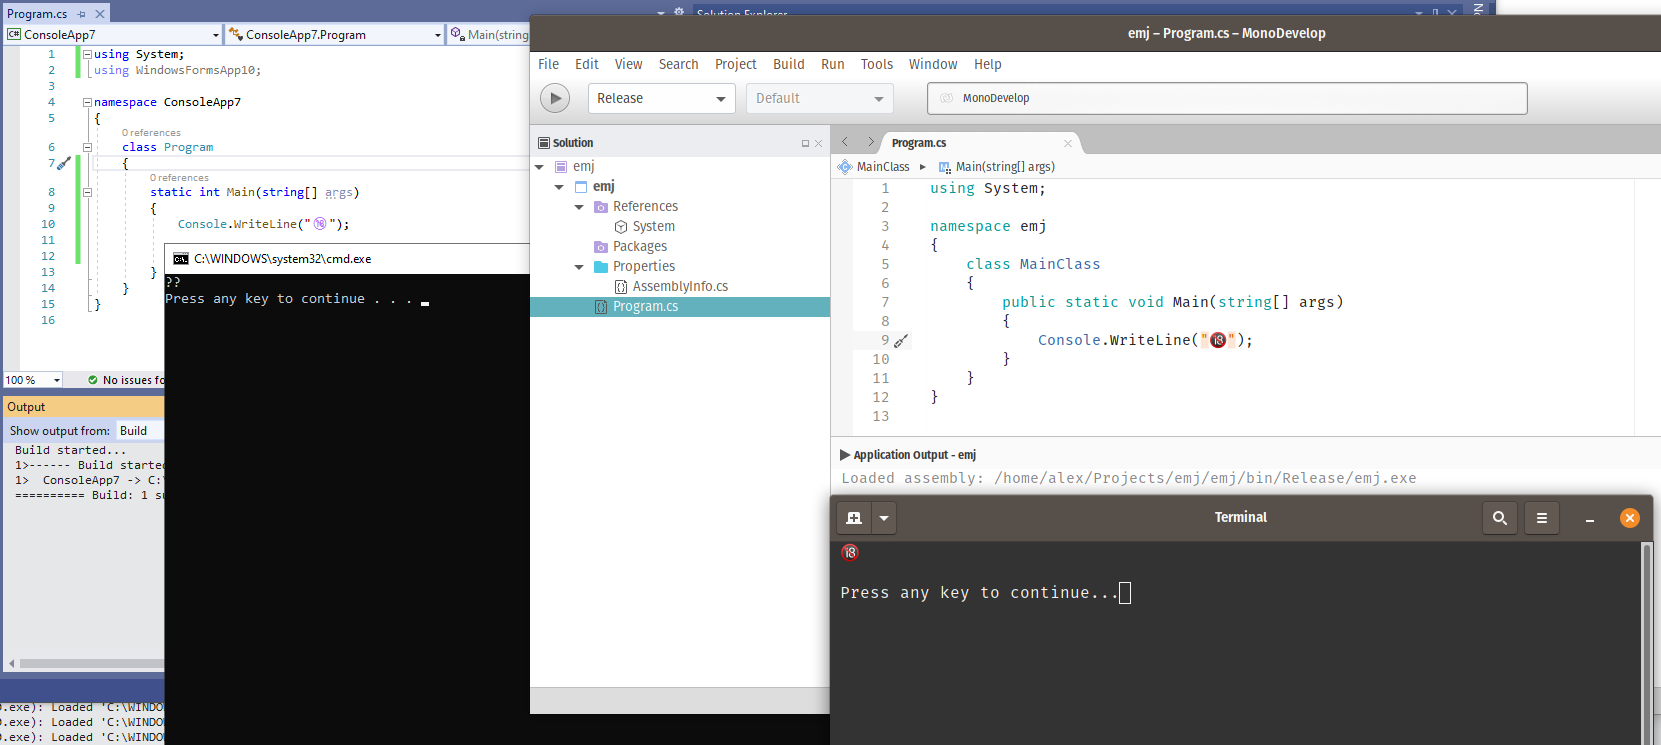Screen dimensions: 1661x745
Task: Maximize the Solution pad with its dock icon
Action: coord(805,143)
